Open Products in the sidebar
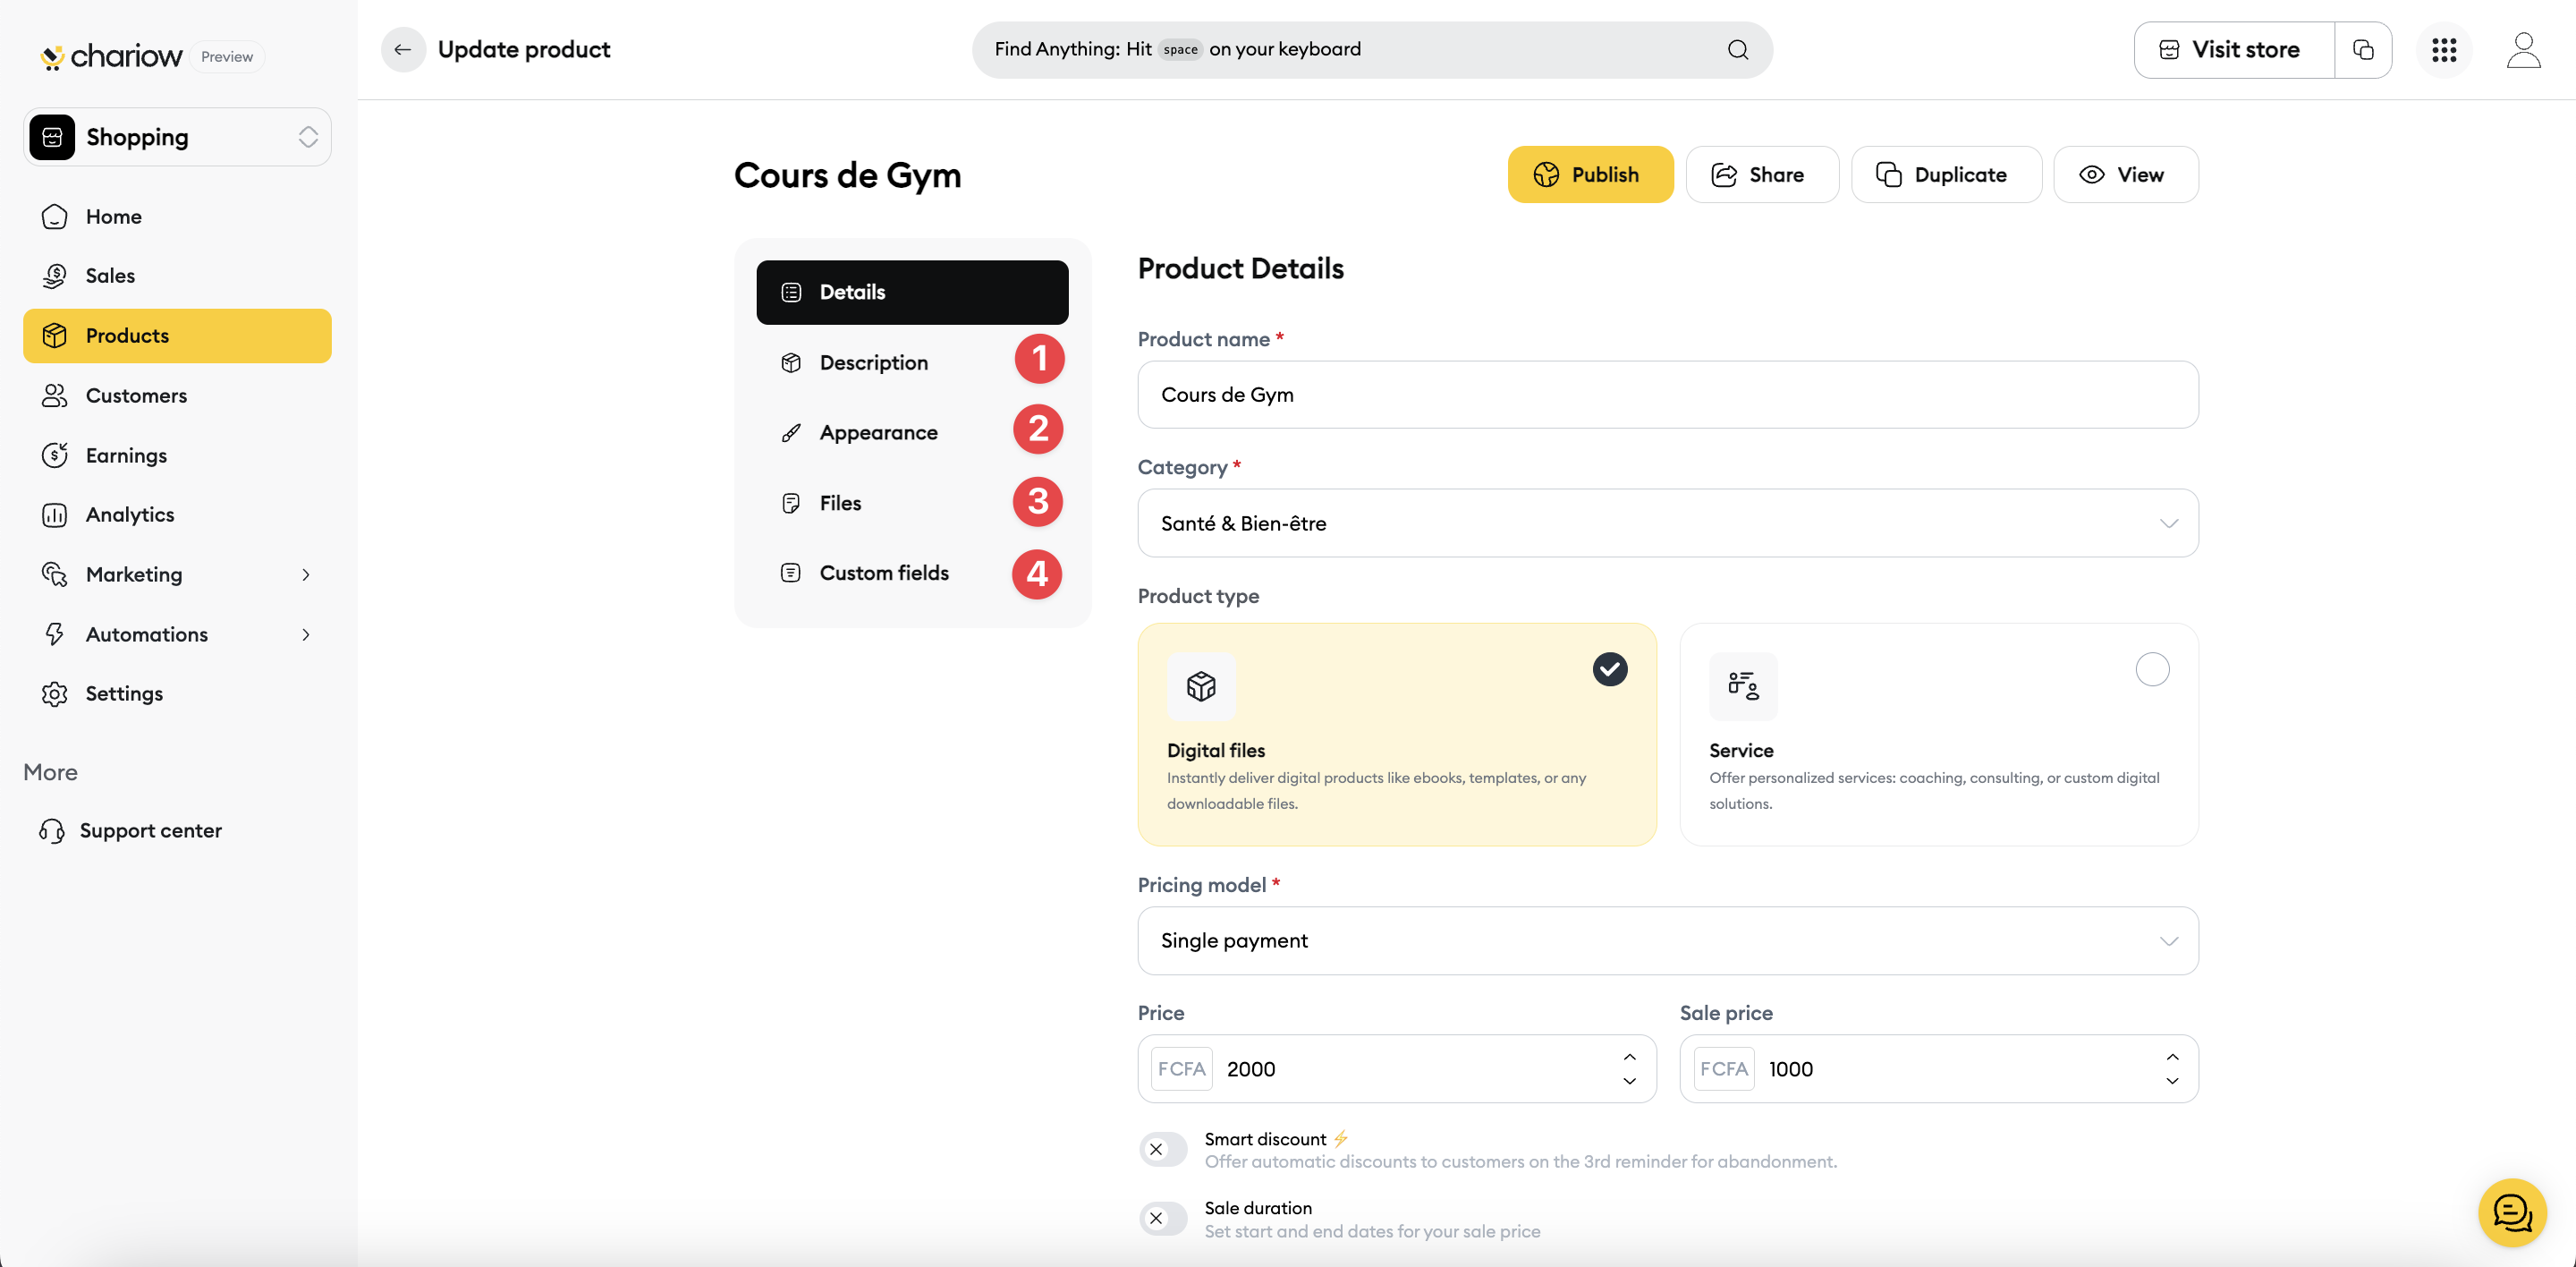 pos(177,336)
